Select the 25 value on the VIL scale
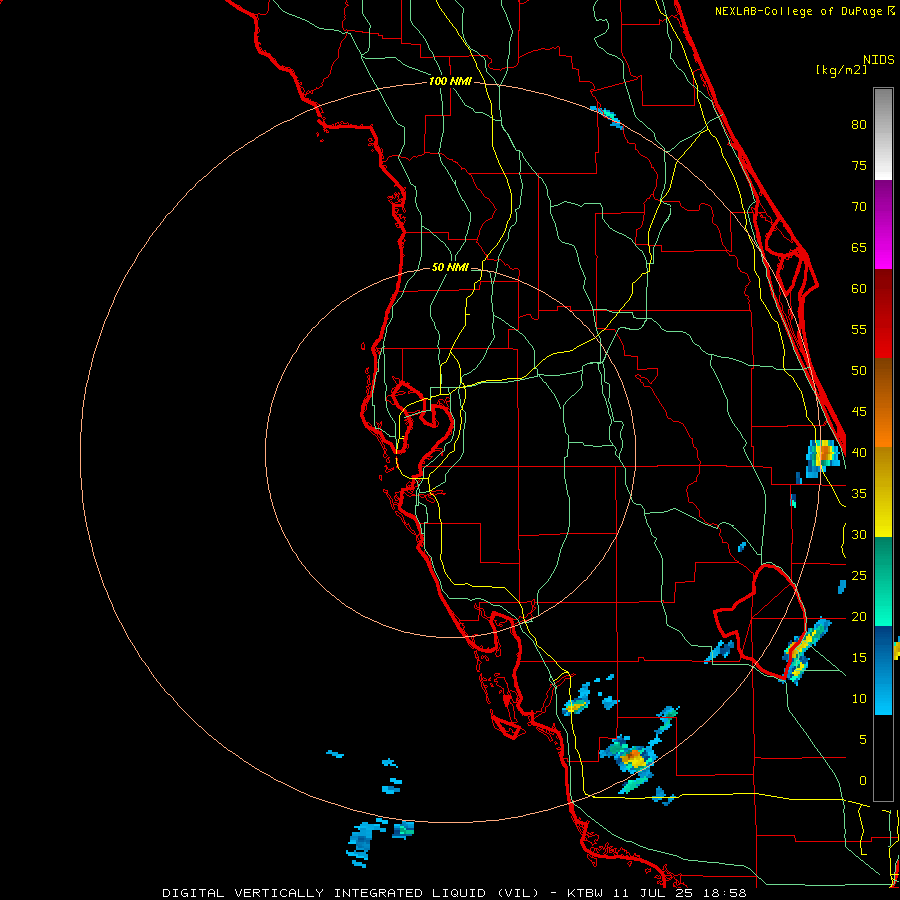Viewport: 900px width, 900px height. [x=859, y=576]
